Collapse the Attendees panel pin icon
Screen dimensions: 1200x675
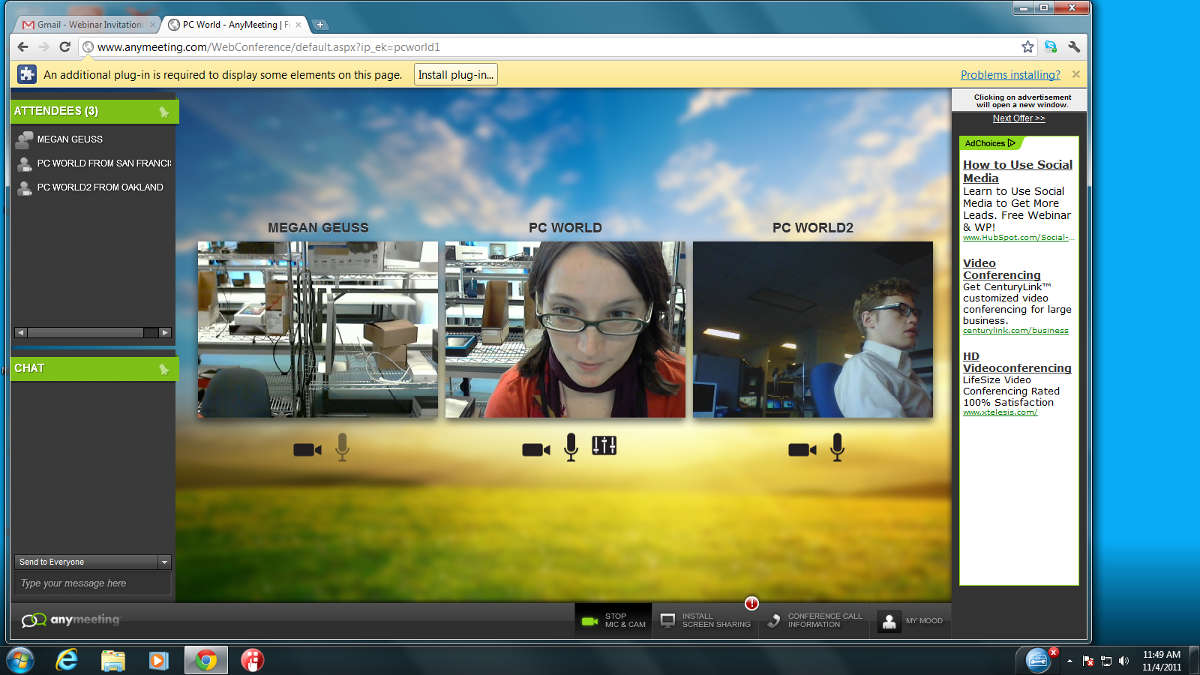pyautogui.click(x=164, y=112)
